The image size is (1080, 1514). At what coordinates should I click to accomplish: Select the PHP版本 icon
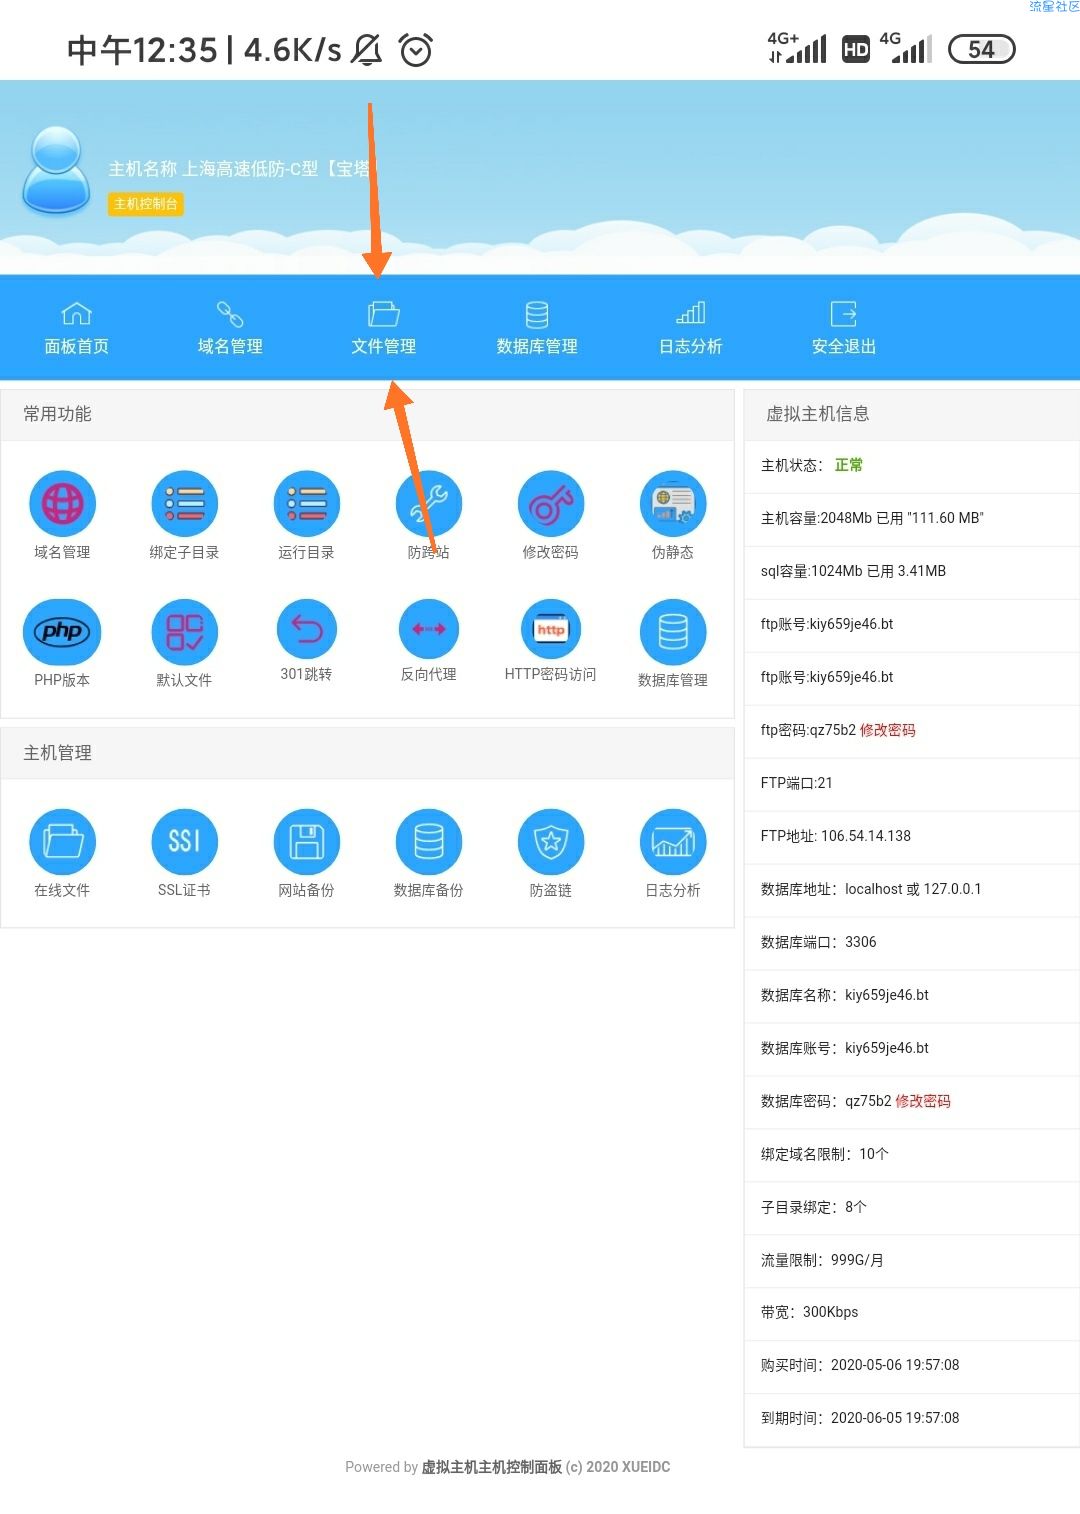pos(62,632)
